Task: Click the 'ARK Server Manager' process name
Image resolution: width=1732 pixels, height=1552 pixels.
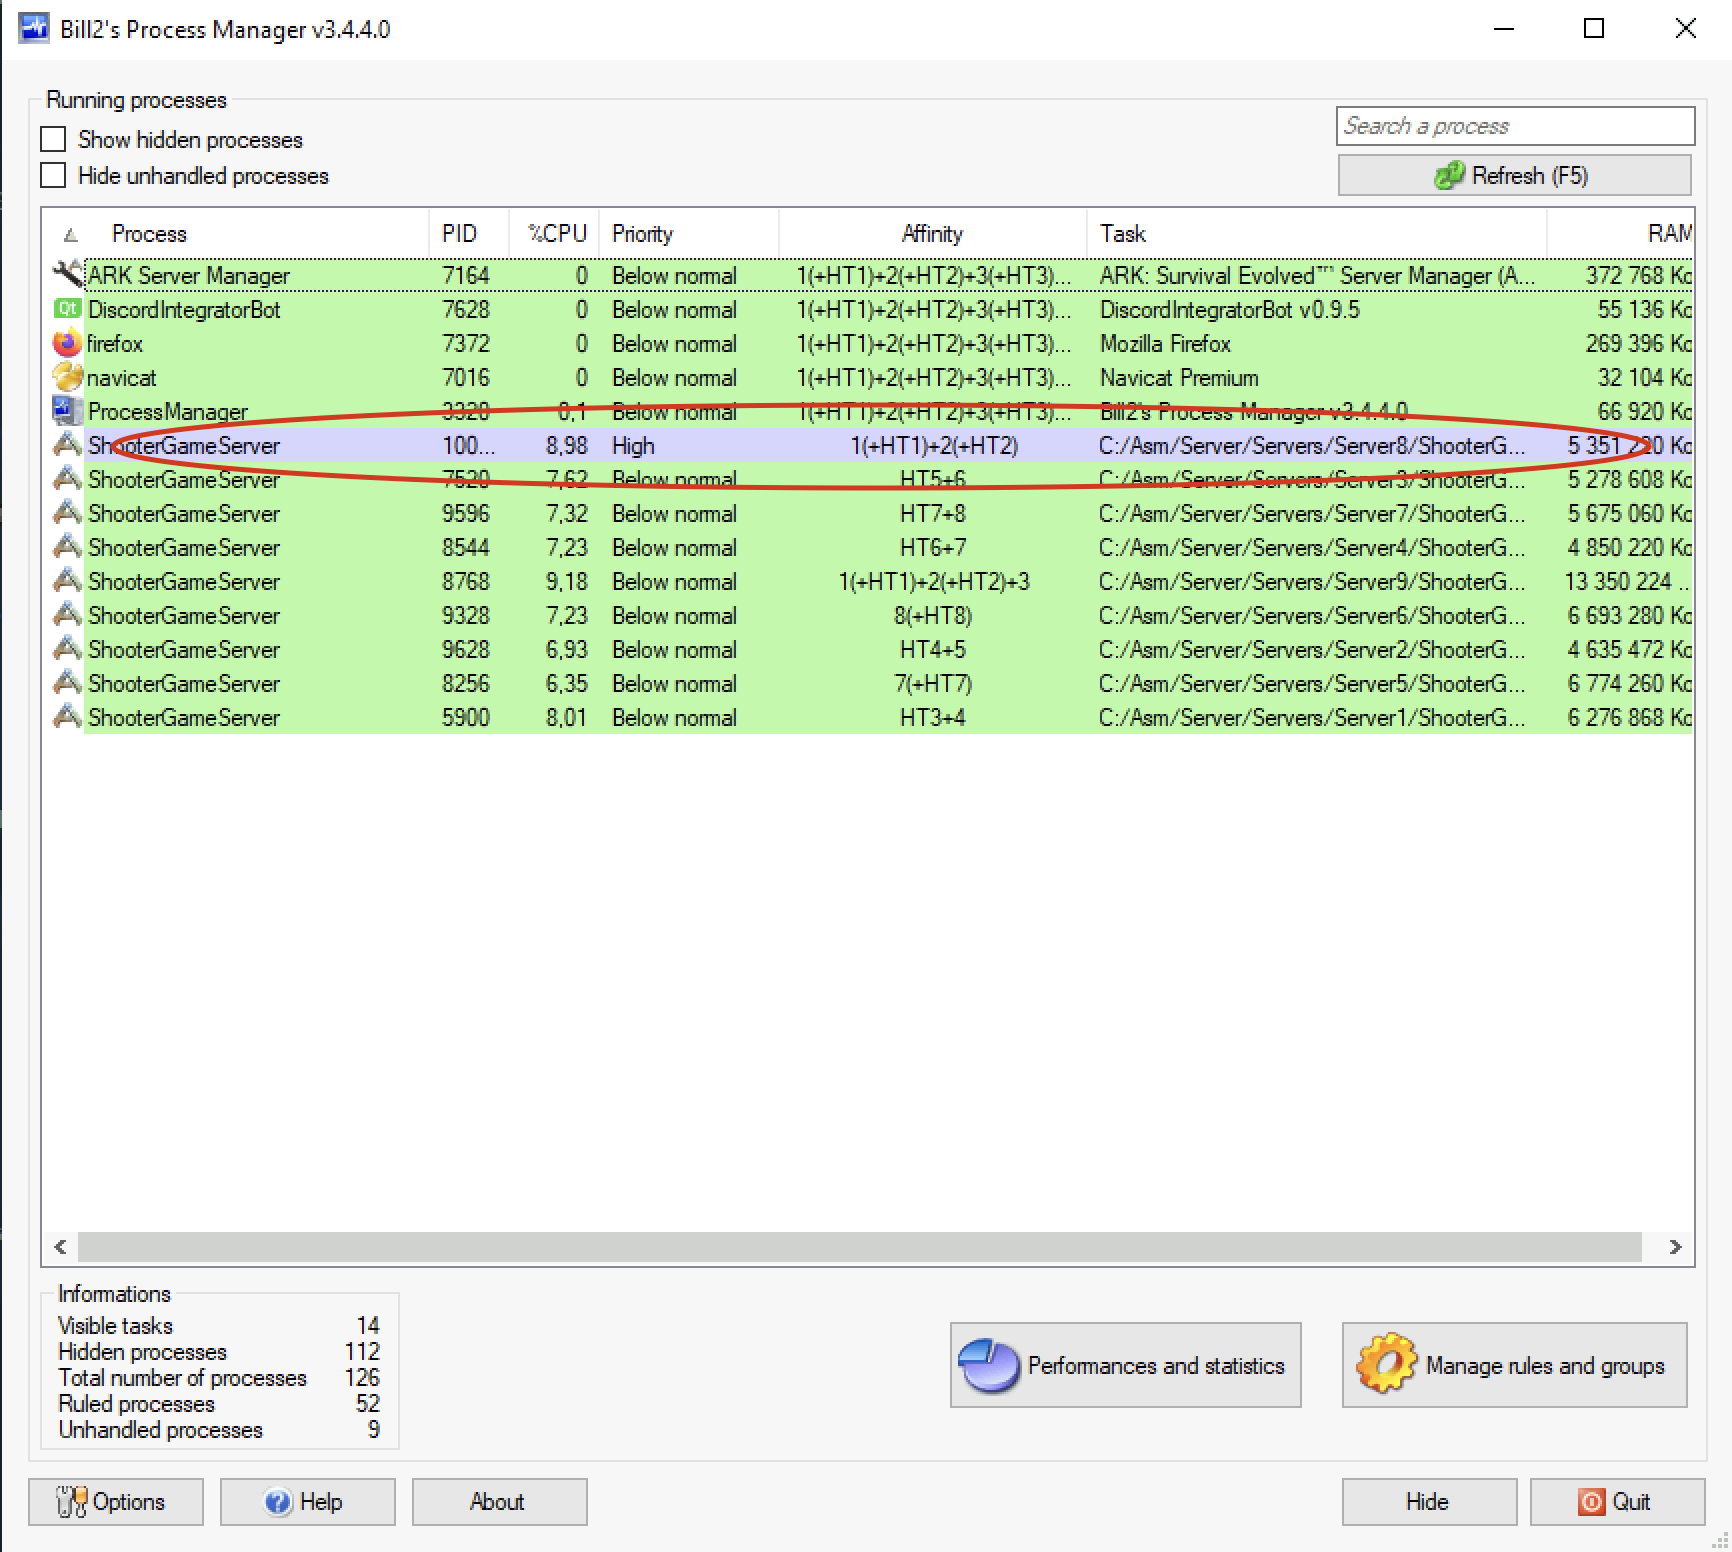Action: (x=188, y=275)
